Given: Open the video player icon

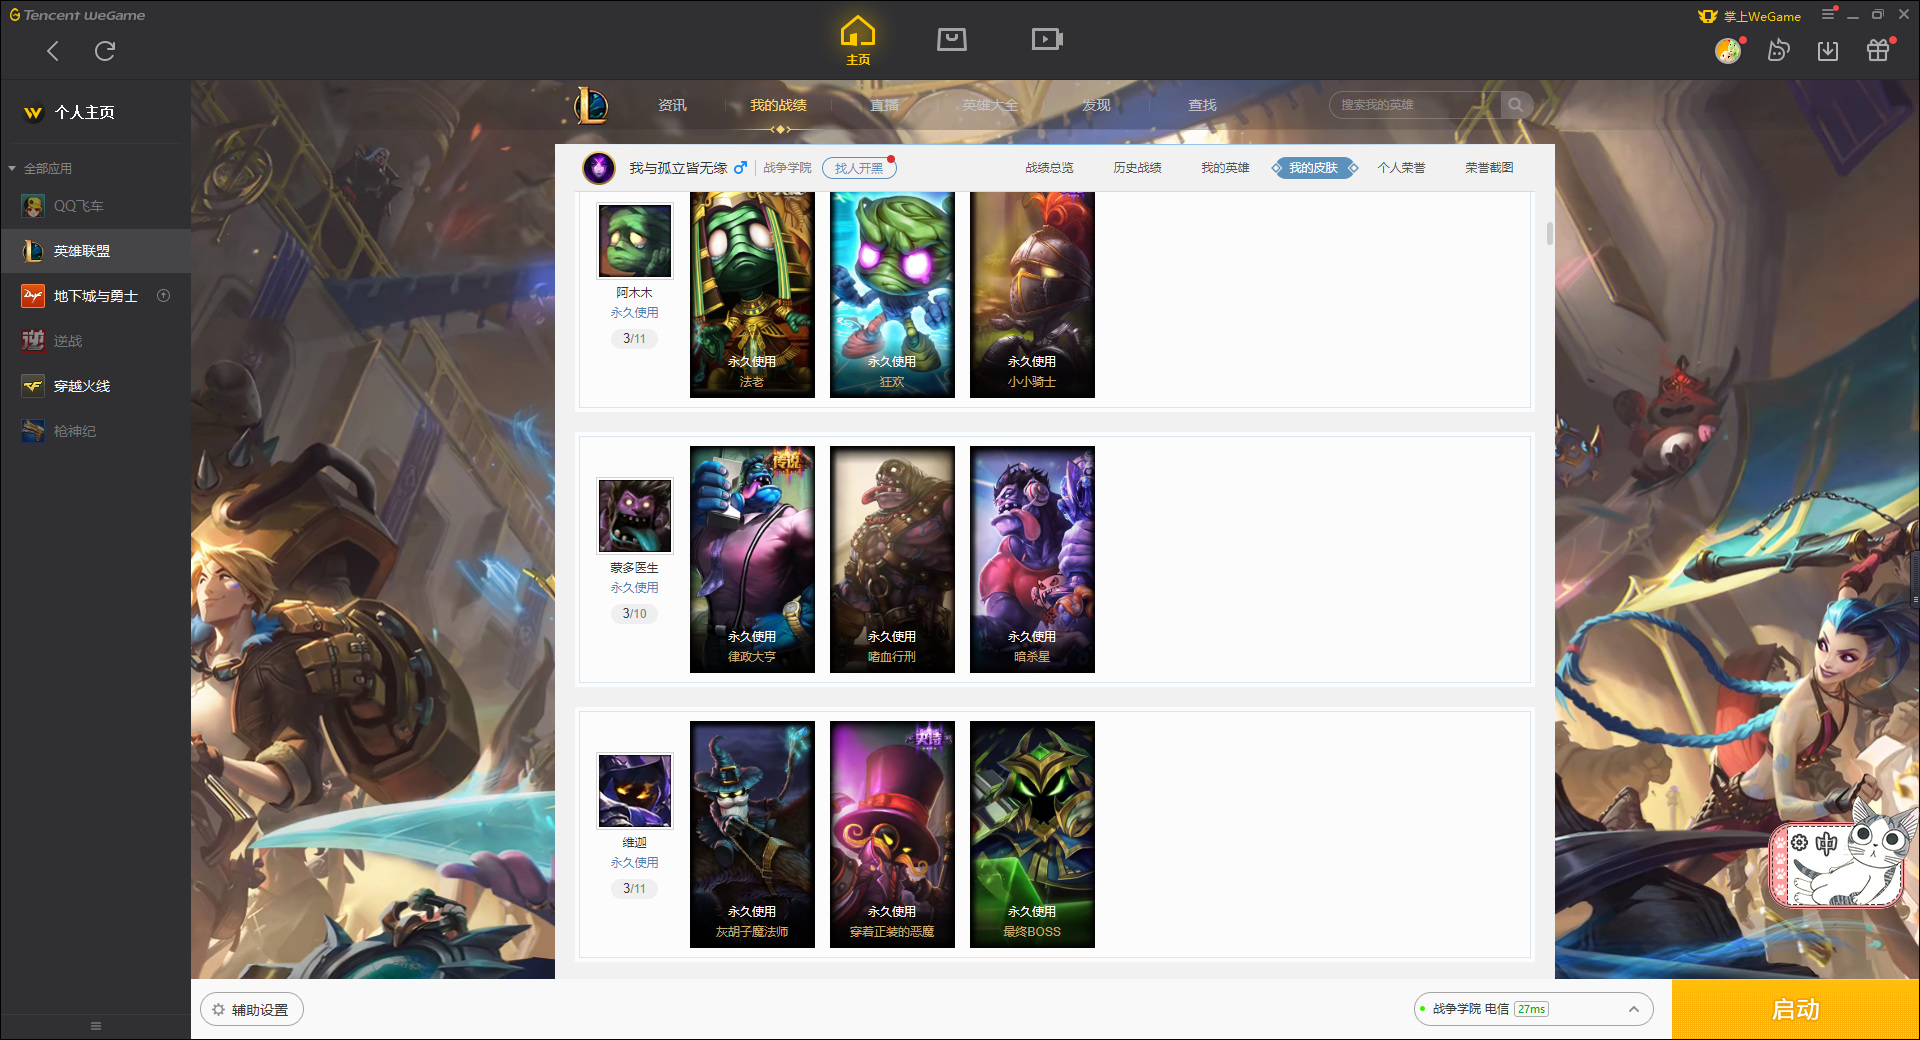Looking at the screenshot, I should point(1047,39).
